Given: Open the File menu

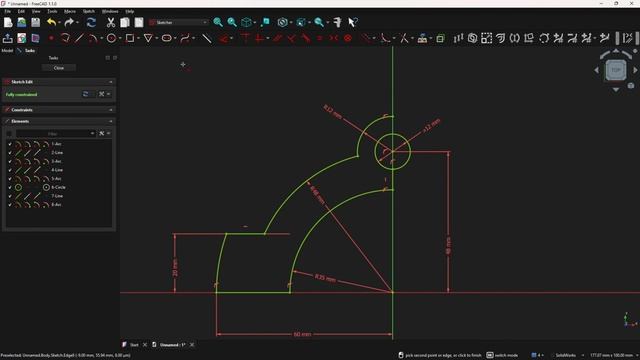Looking at the screenshot, I should point(7,11).
